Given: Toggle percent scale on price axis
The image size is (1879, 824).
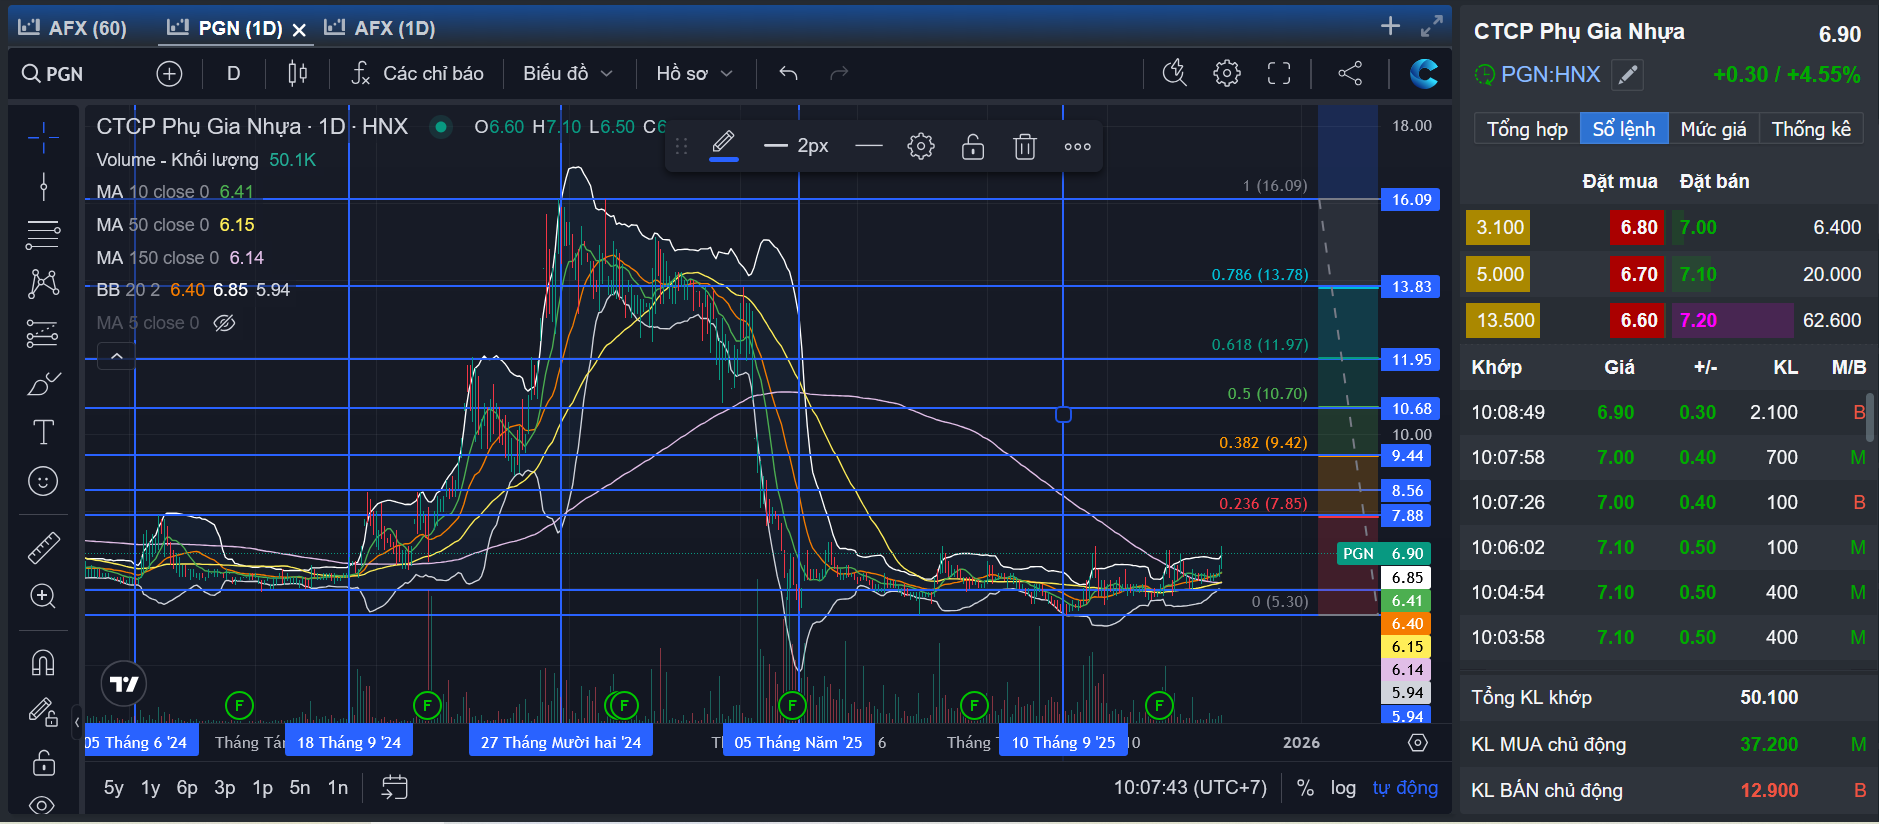Looking at the screenshot, I should pos(1305,788).
